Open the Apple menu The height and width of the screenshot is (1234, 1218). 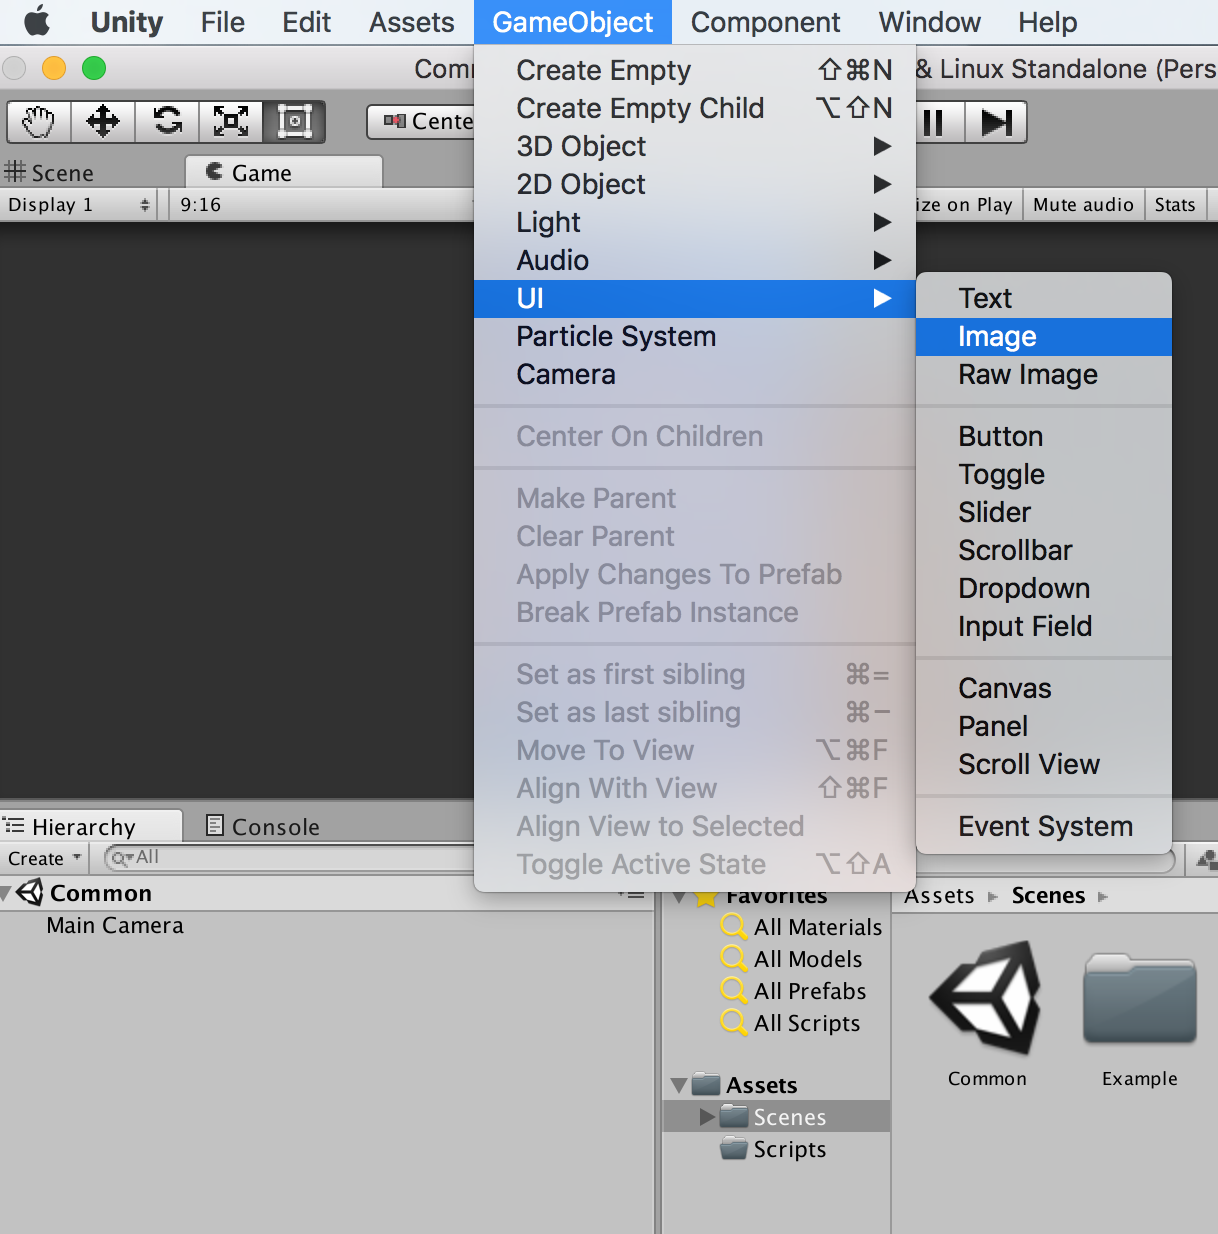37,22
